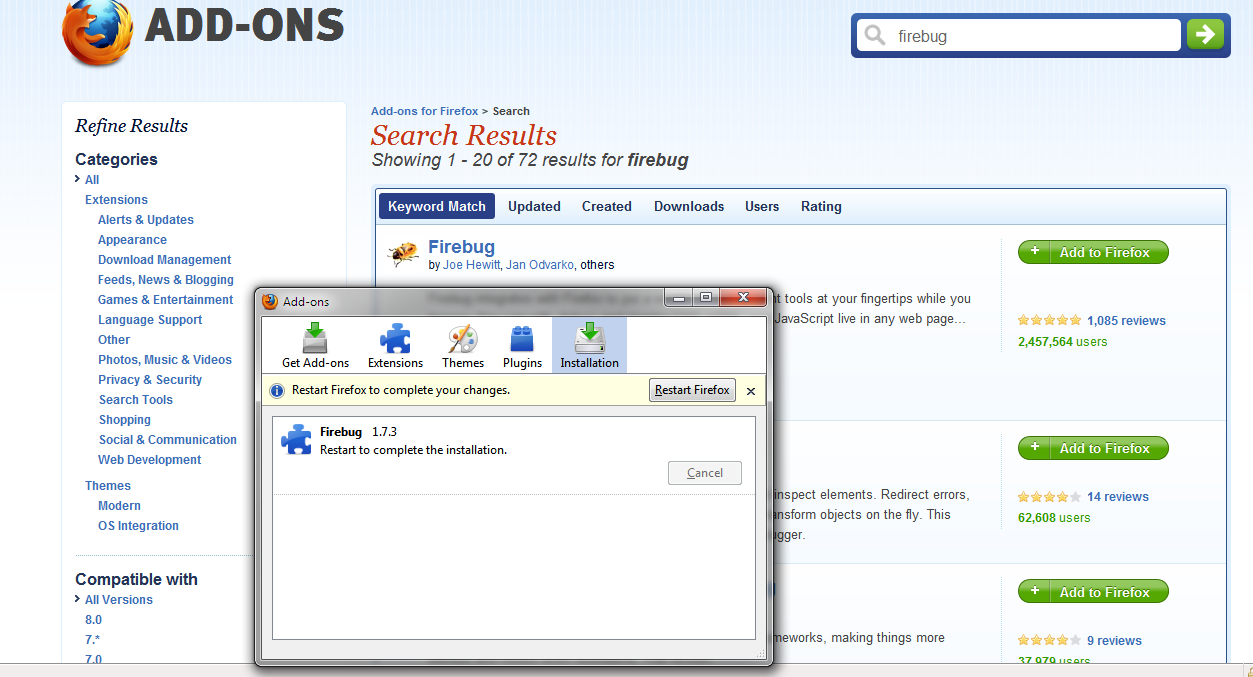The width and height of the screenshot is (1253, 677).
Task: Filter by Photos, Music & Videos
Action: pos(165,360)
